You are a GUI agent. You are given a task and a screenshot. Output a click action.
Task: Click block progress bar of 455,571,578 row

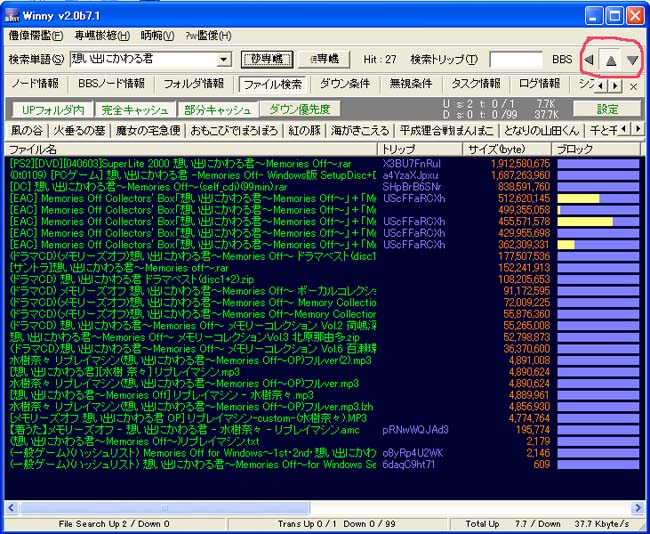click(x=598, y=222)
